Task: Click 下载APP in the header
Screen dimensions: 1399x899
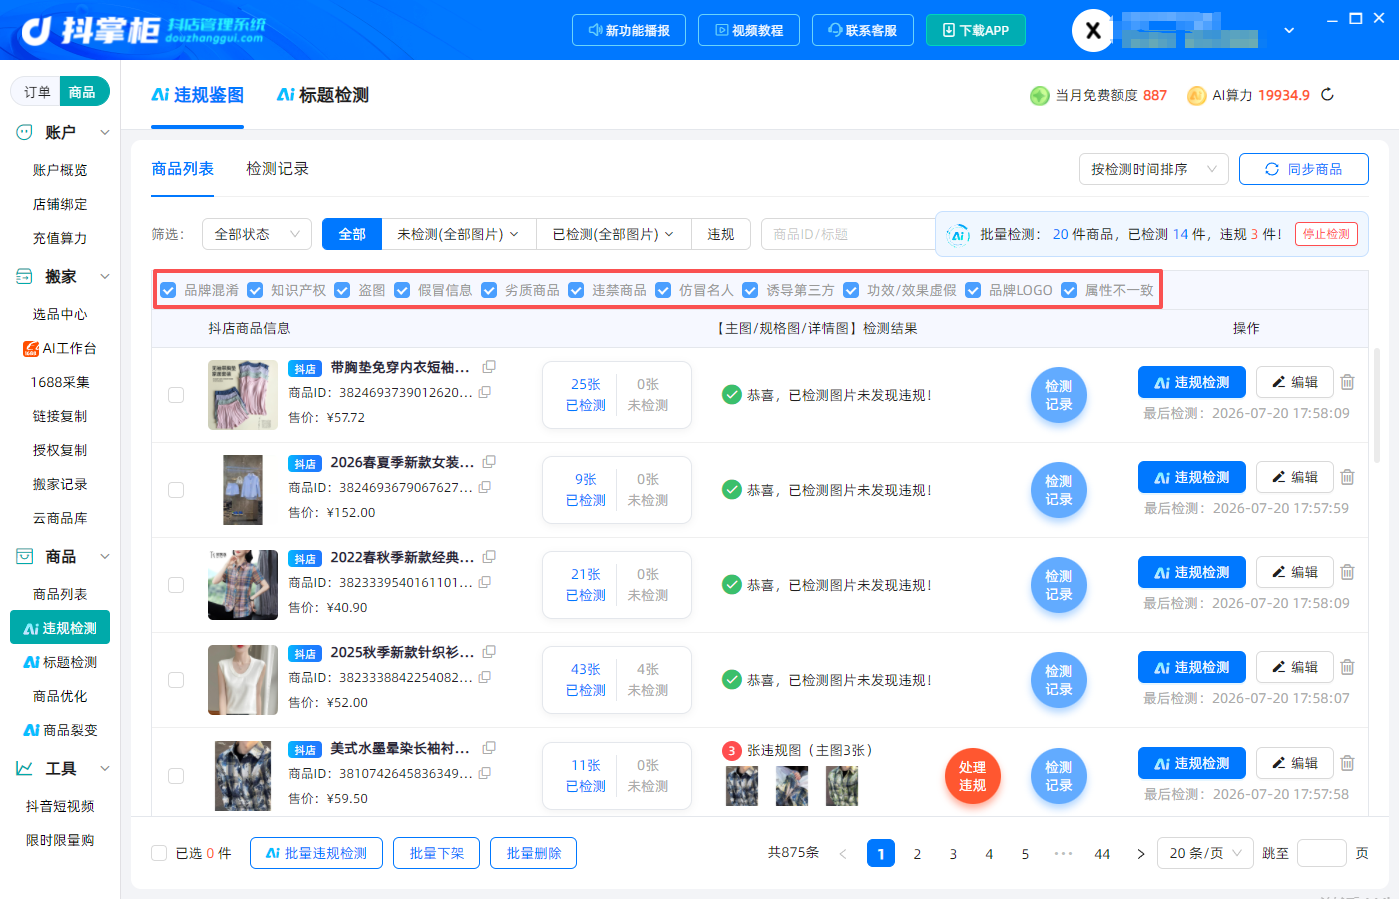Action: 976,30
